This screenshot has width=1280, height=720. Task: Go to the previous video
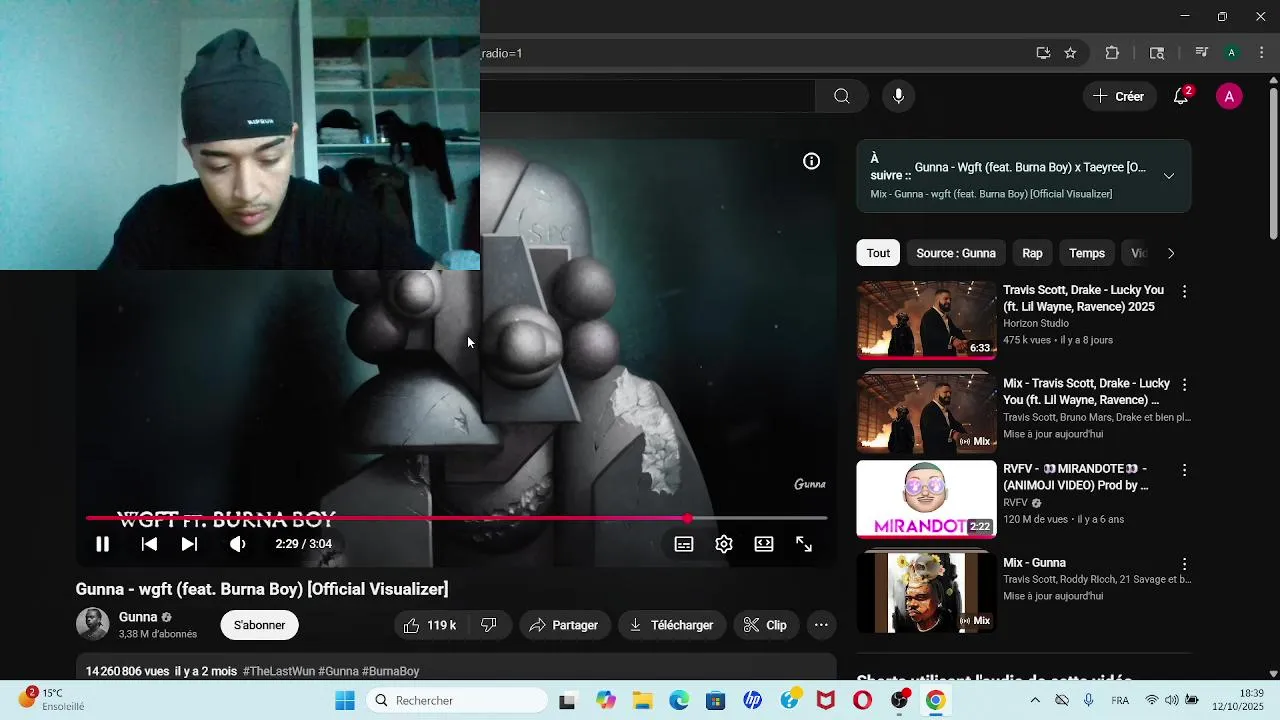(149, 544)
